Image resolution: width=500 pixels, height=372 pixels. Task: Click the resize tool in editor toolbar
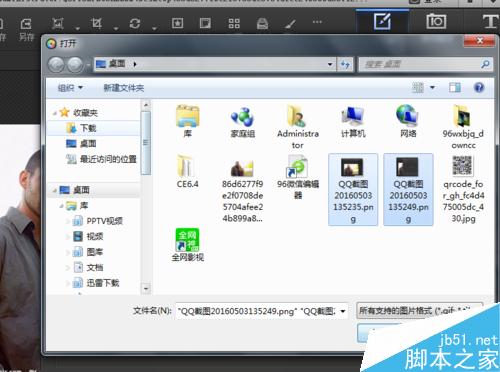click(x=58, y=23)
